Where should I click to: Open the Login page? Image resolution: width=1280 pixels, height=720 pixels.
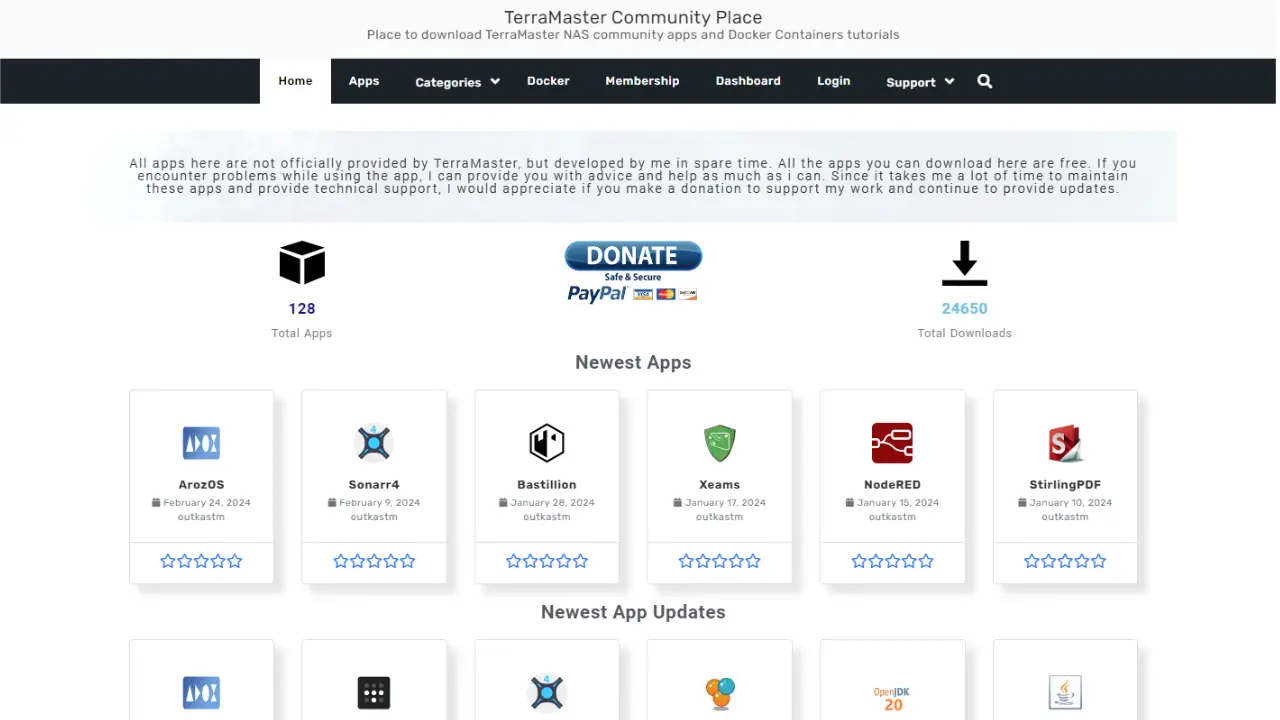tap(833, 81)
